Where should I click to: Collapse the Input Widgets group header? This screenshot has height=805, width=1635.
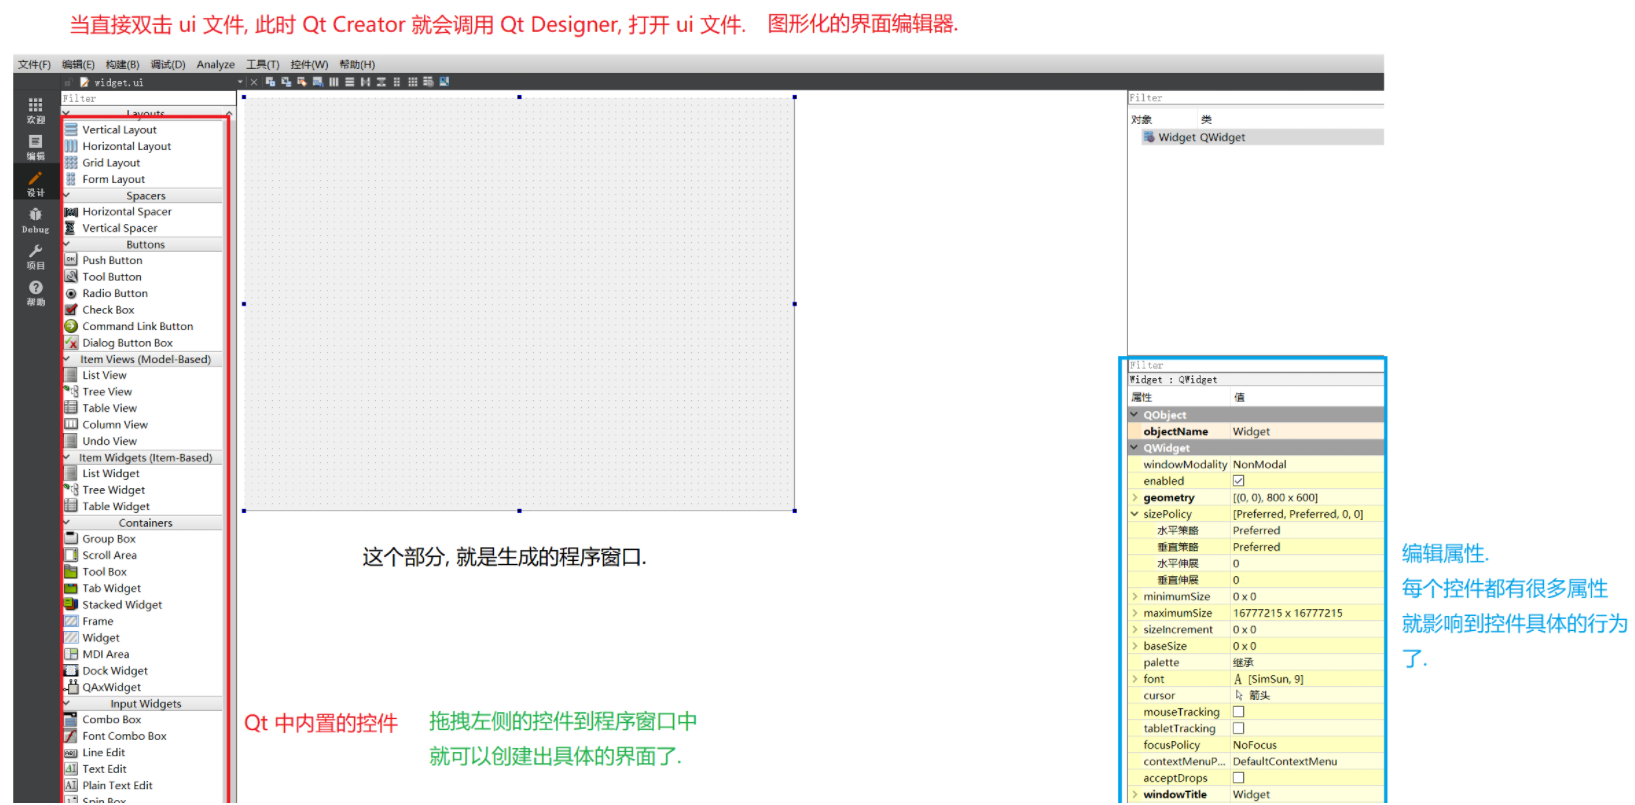tap(67, 704)
